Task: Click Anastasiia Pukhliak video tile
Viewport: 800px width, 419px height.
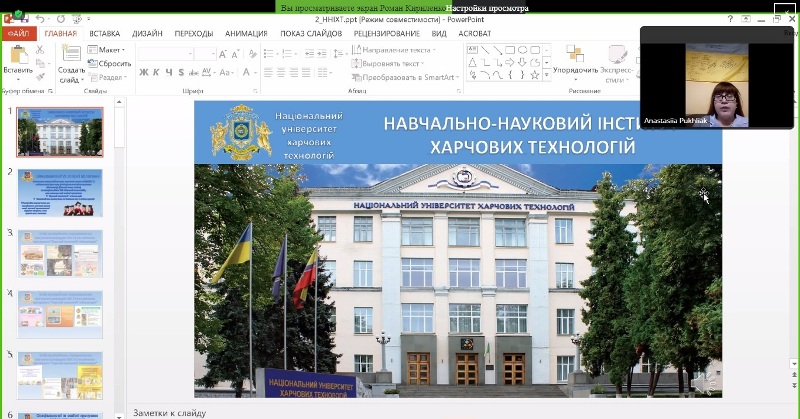Action: 717,78
